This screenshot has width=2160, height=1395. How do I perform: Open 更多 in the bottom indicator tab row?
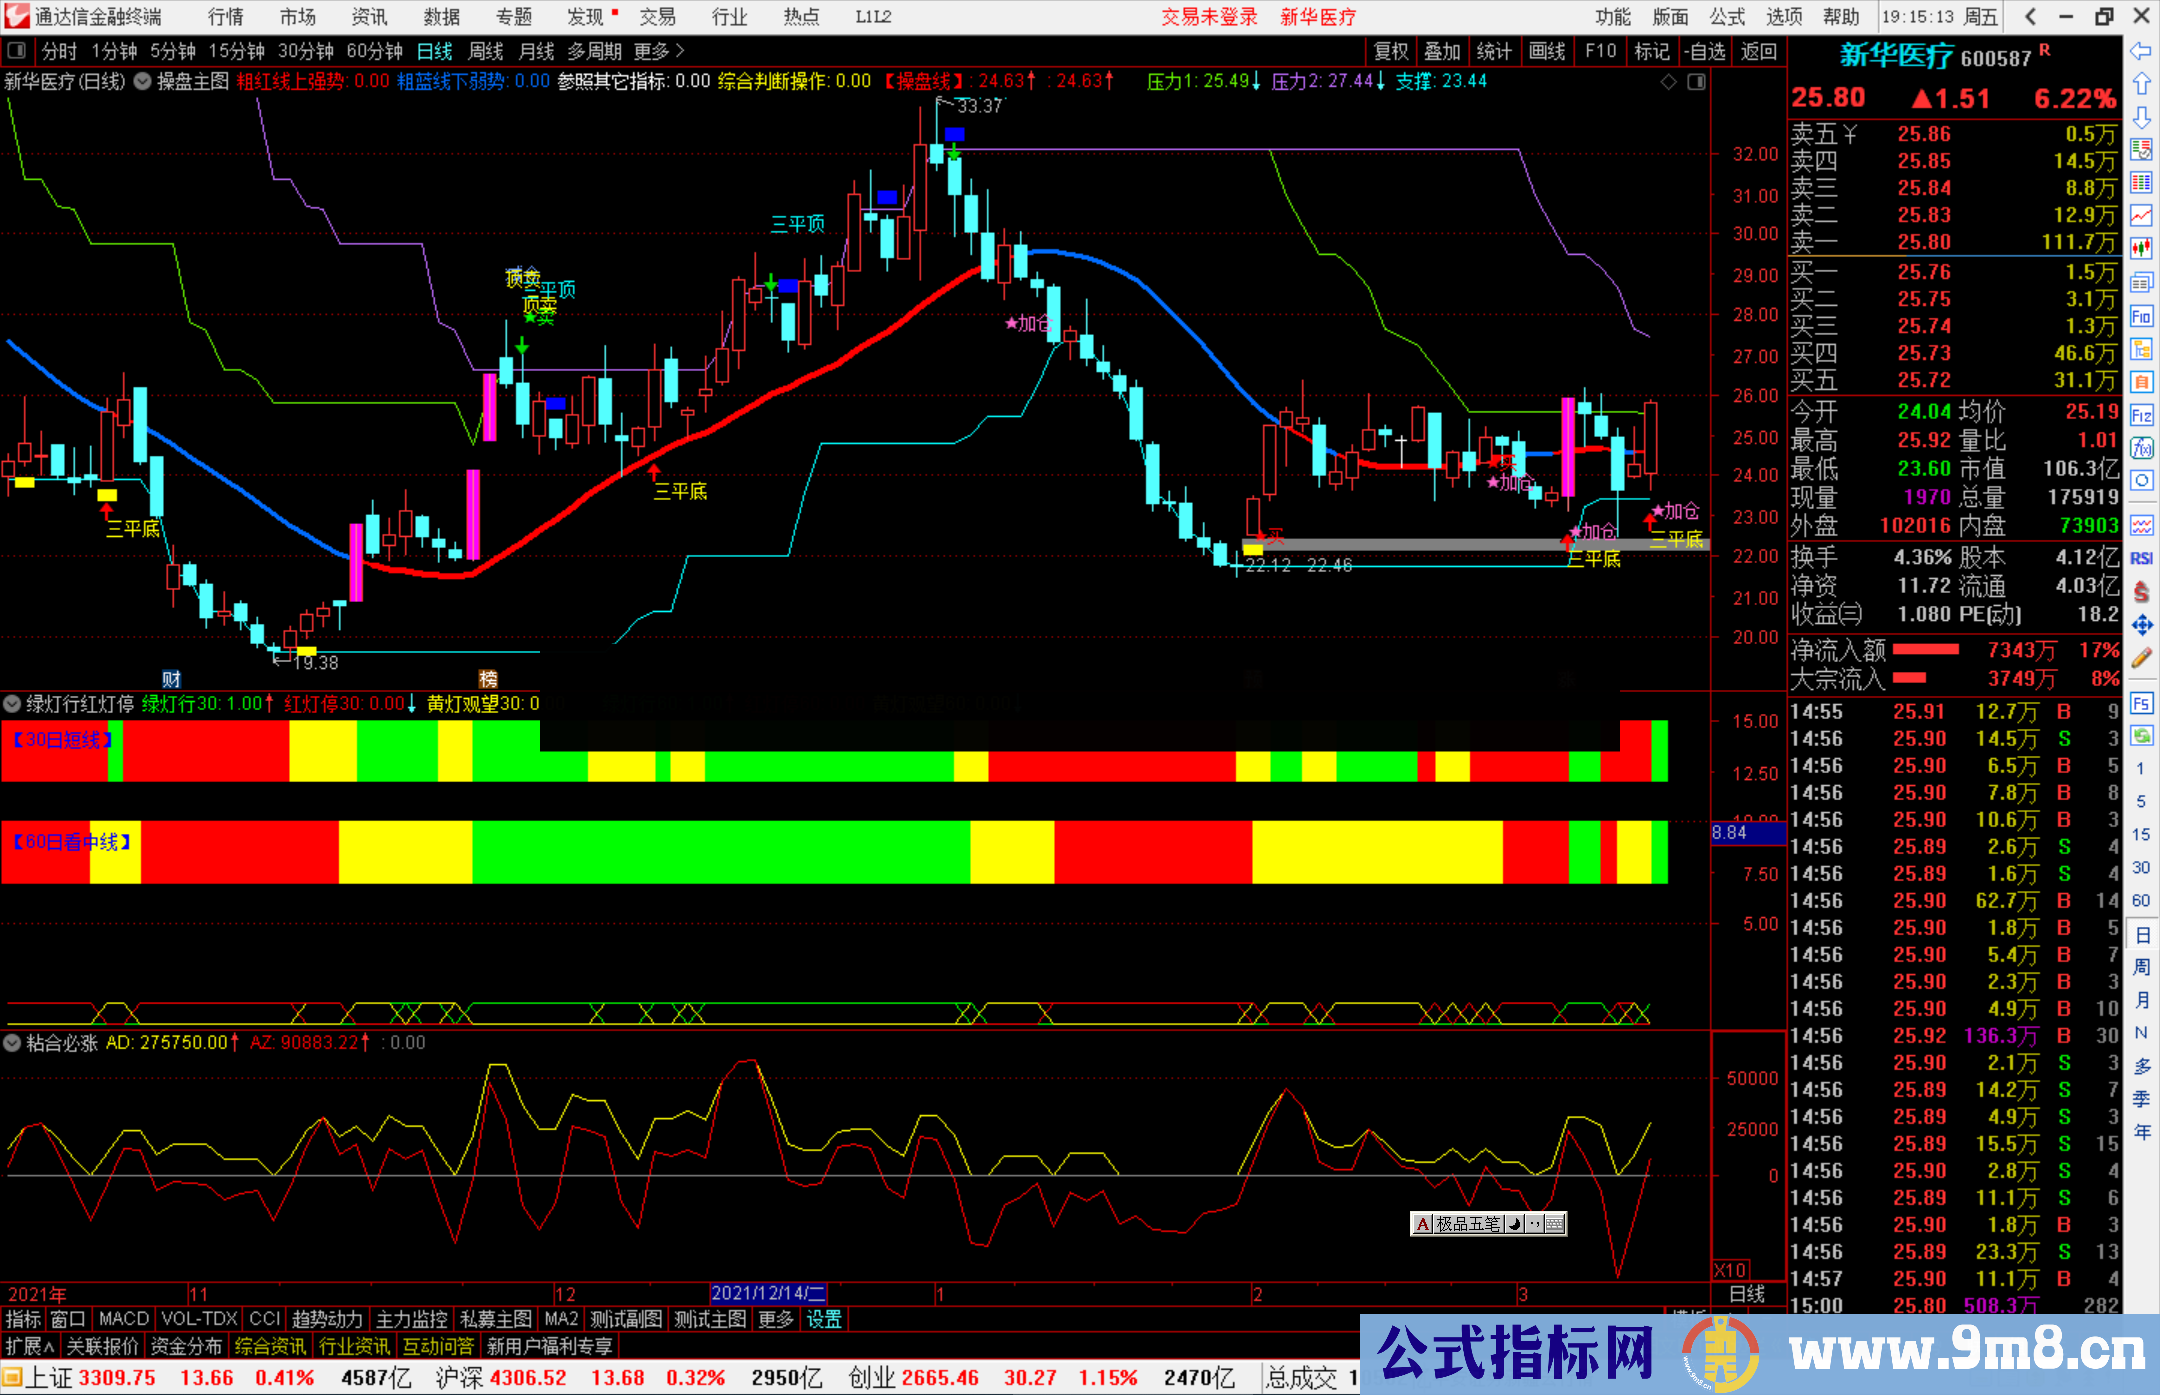tap(776, 1319)
